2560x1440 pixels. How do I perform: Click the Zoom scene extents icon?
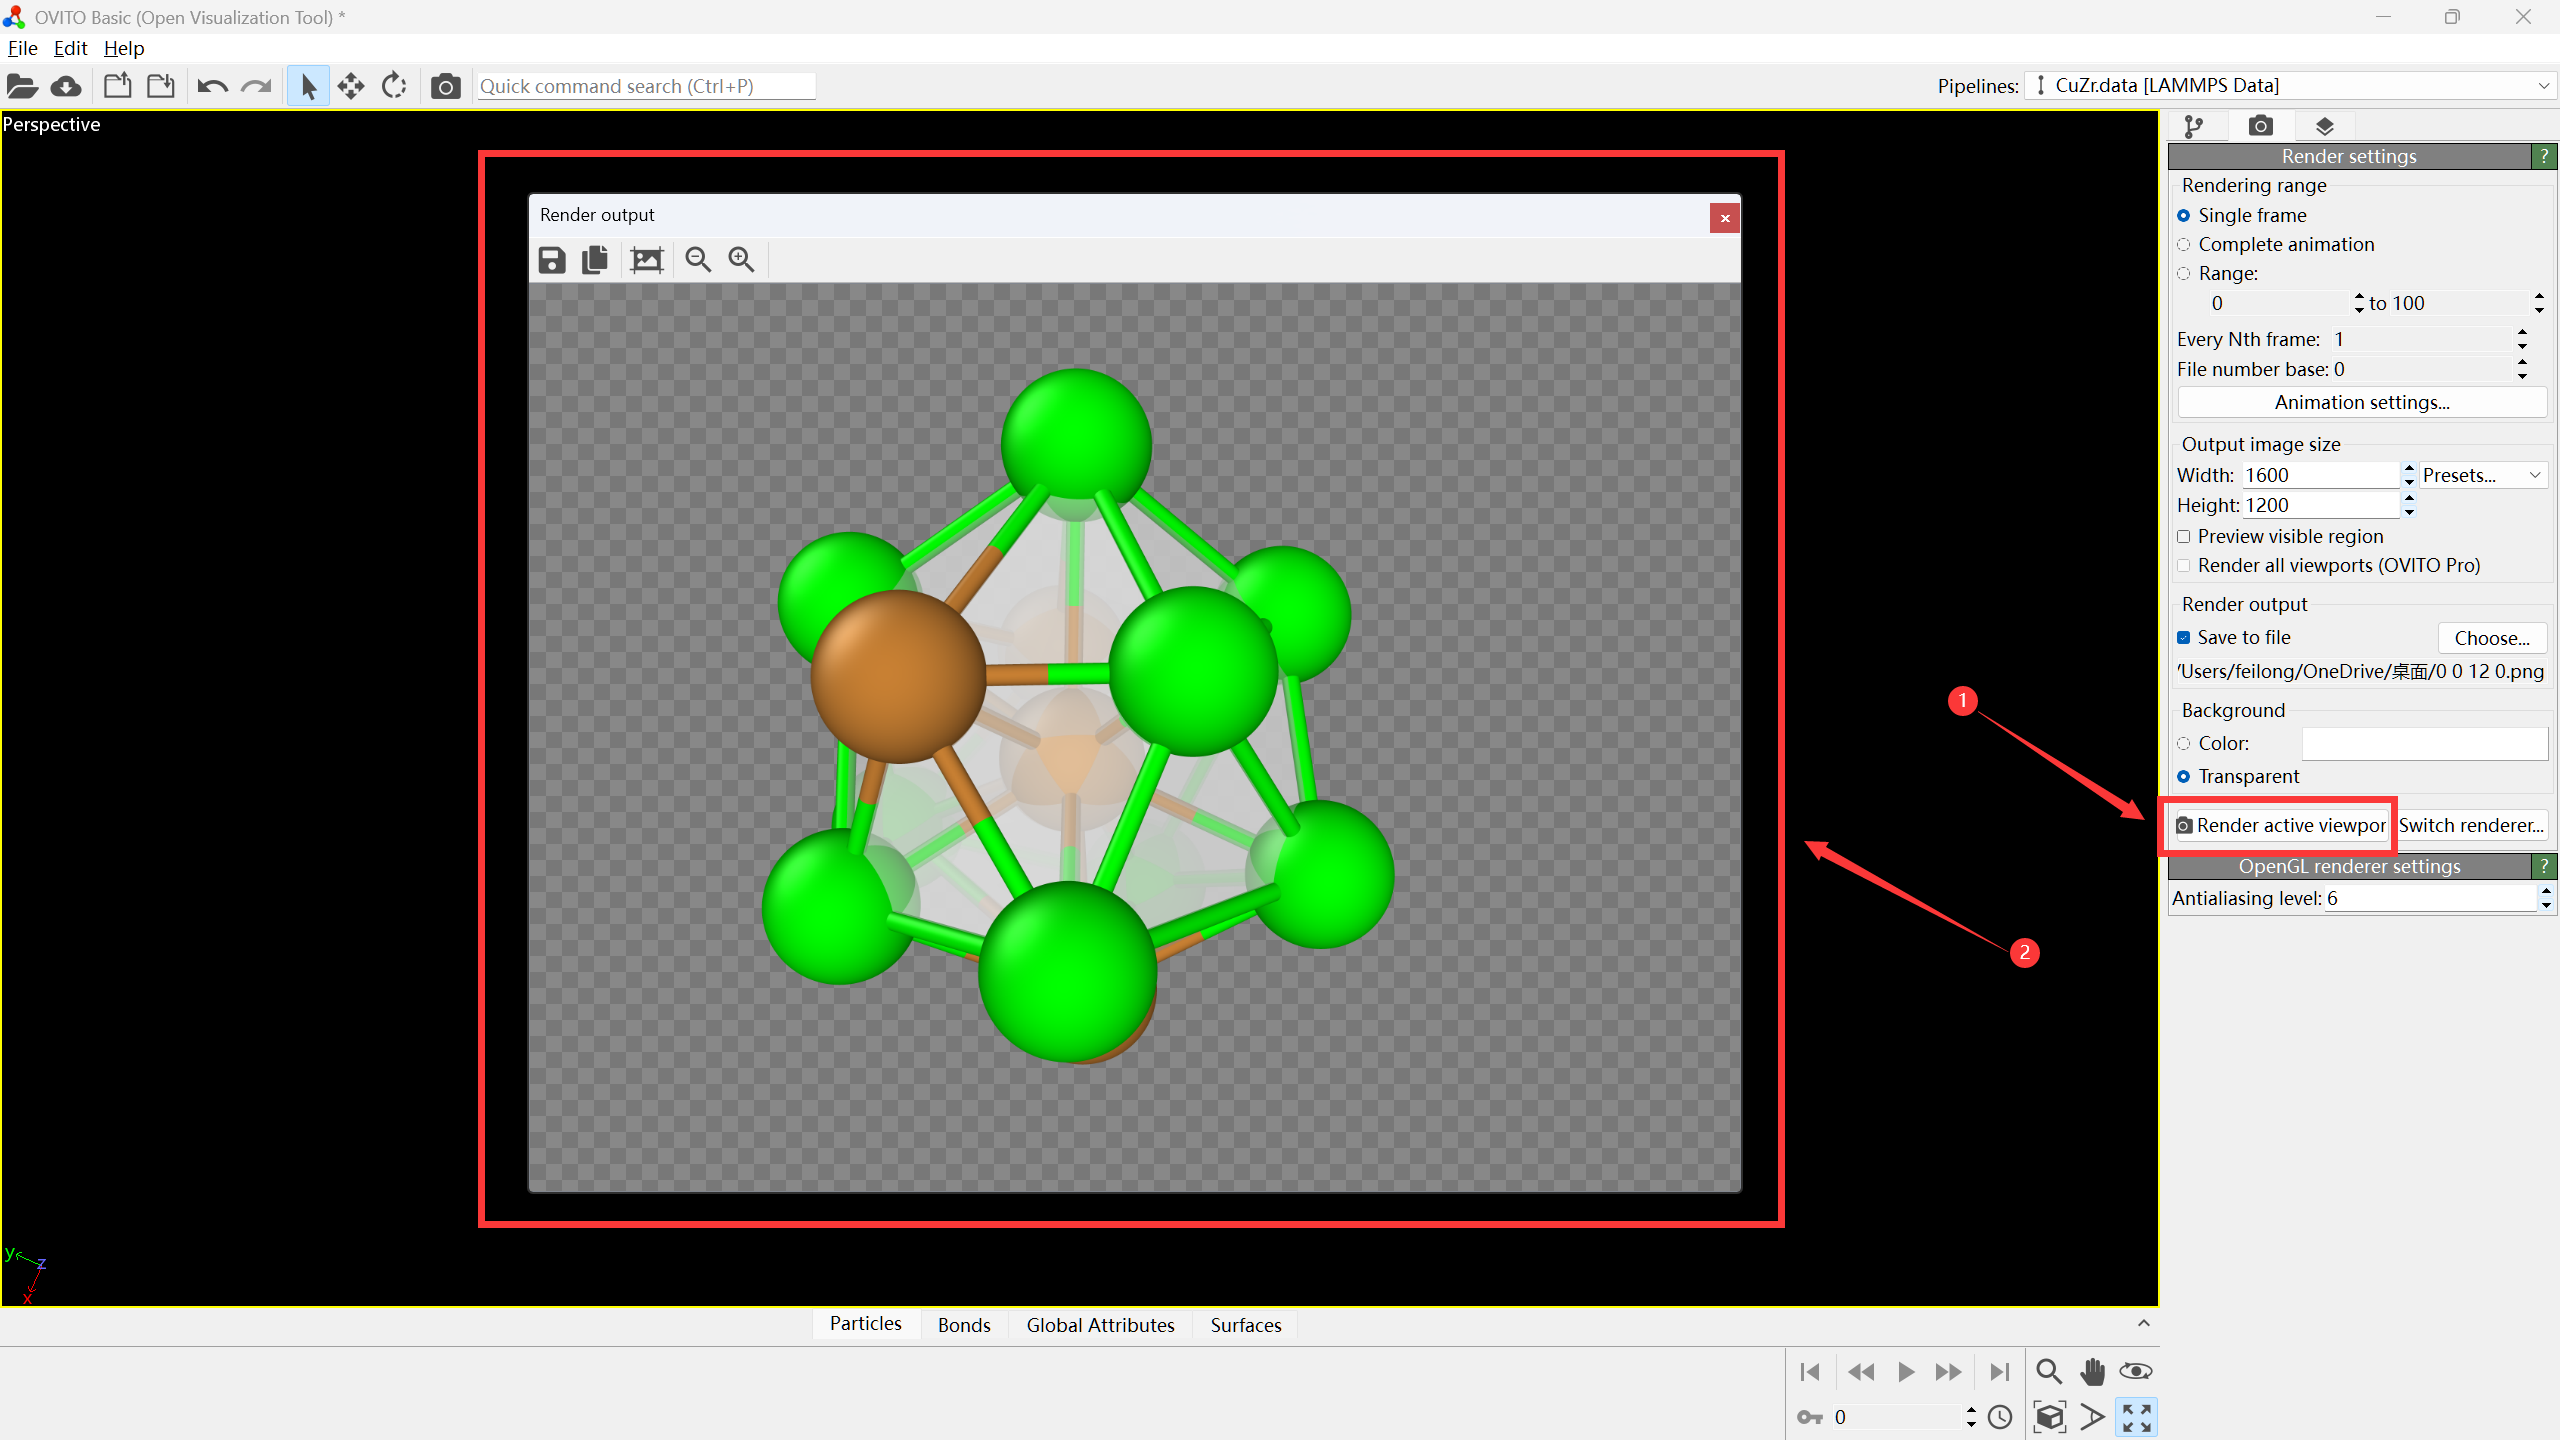tap(2049, 1417)
